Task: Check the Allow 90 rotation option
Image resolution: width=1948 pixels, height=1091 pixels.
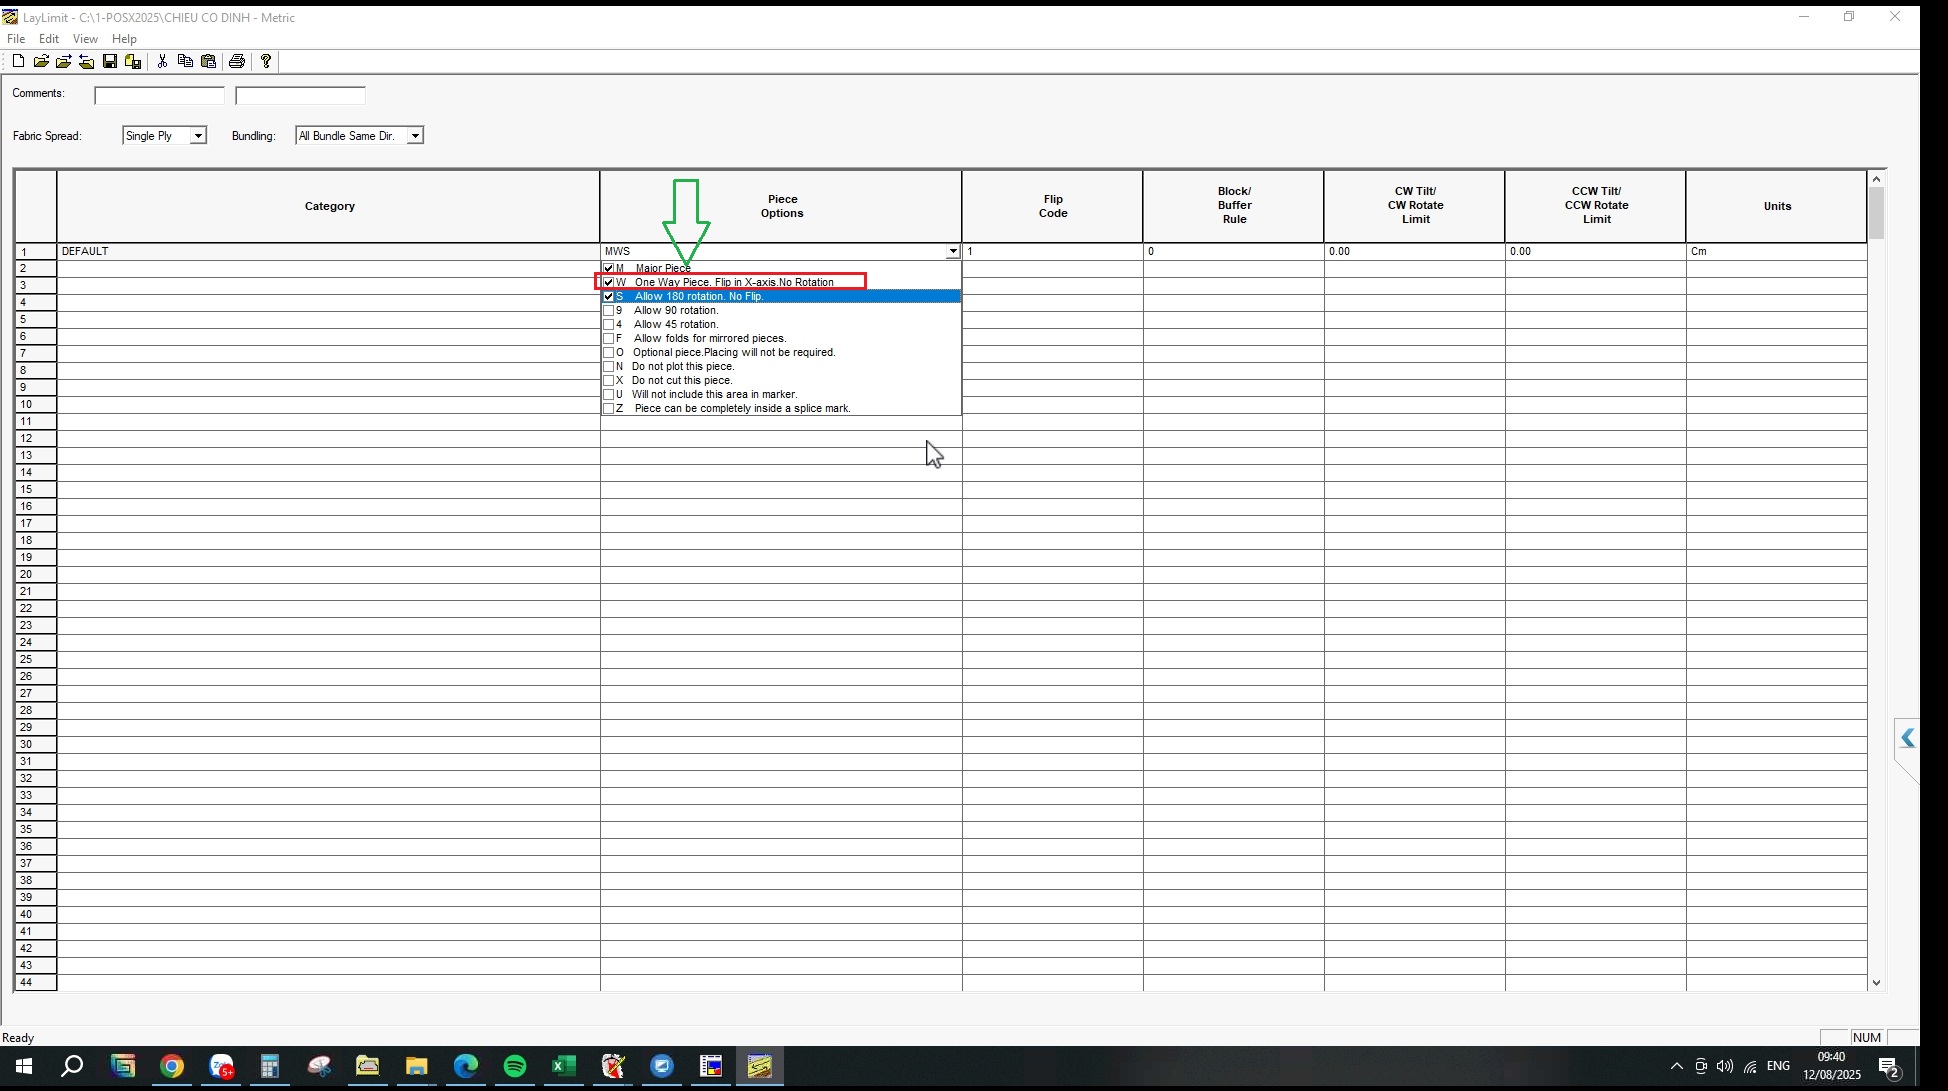Action: point(609,310)
